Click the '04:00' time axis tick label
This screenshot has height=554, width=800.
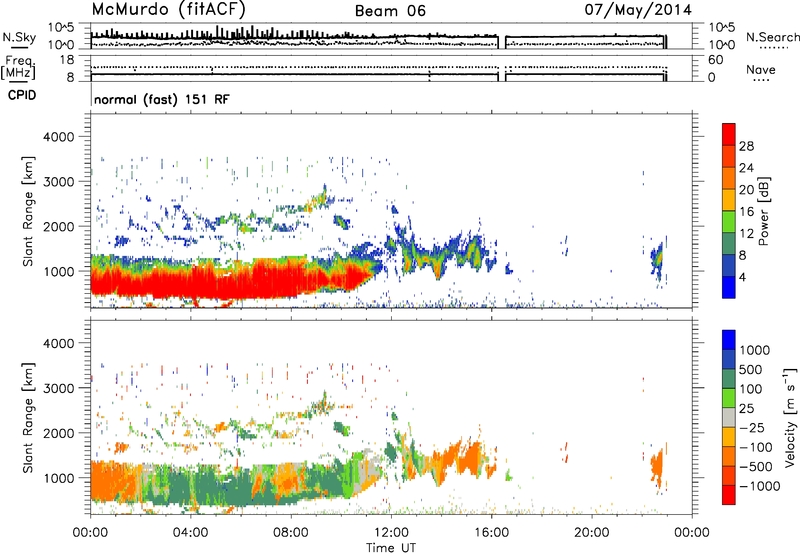(x=190, y=533)
